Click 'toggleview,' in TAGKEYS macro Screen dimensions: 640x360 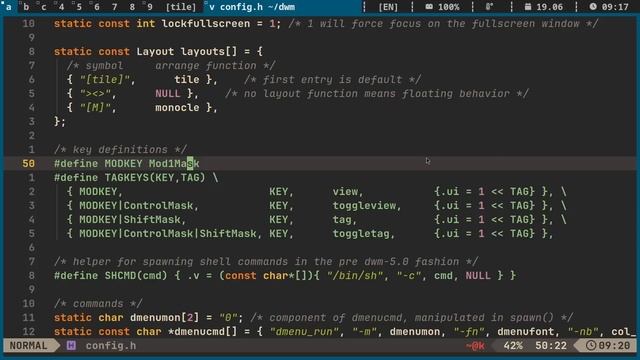(367, 206)
